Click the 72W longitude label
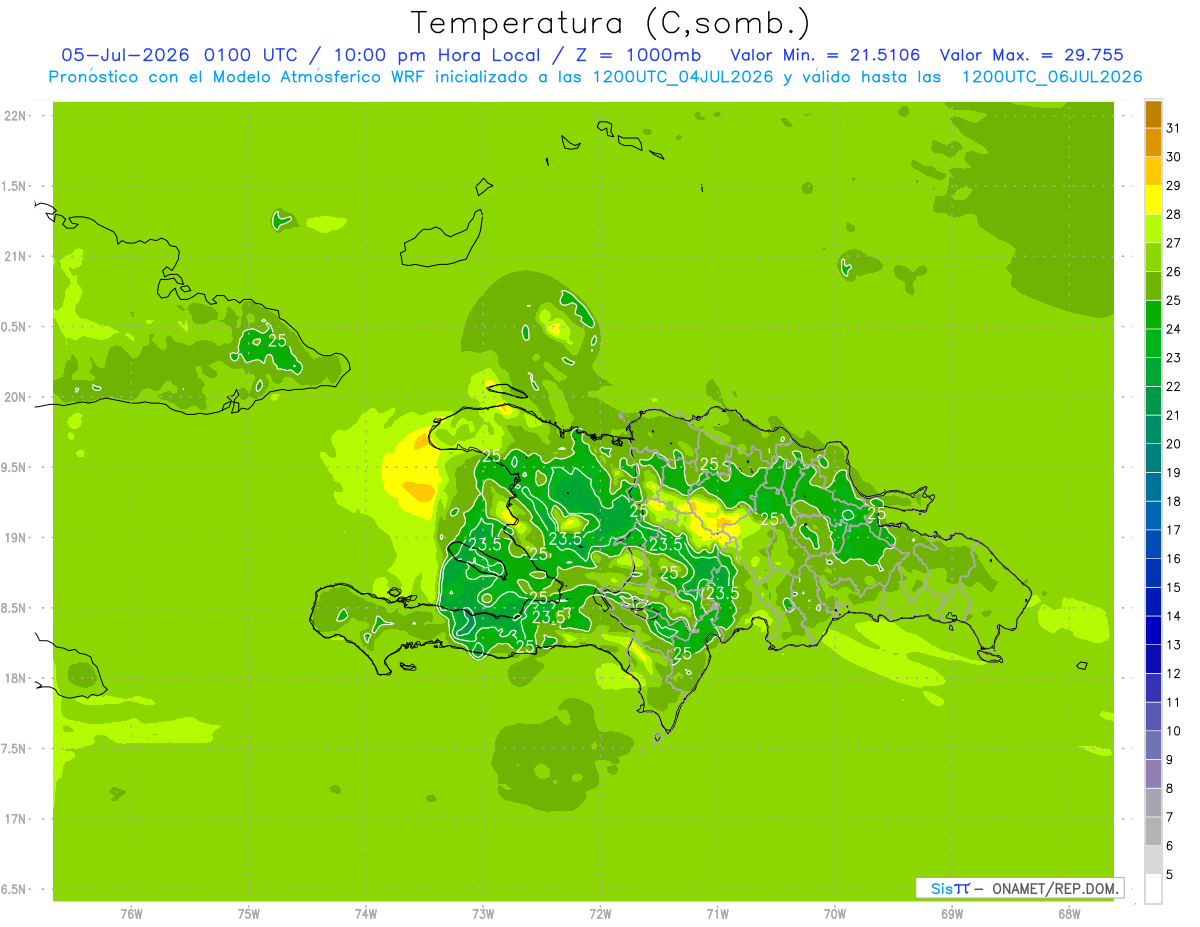Screen dimensions: 1200x927 point(600,914)
